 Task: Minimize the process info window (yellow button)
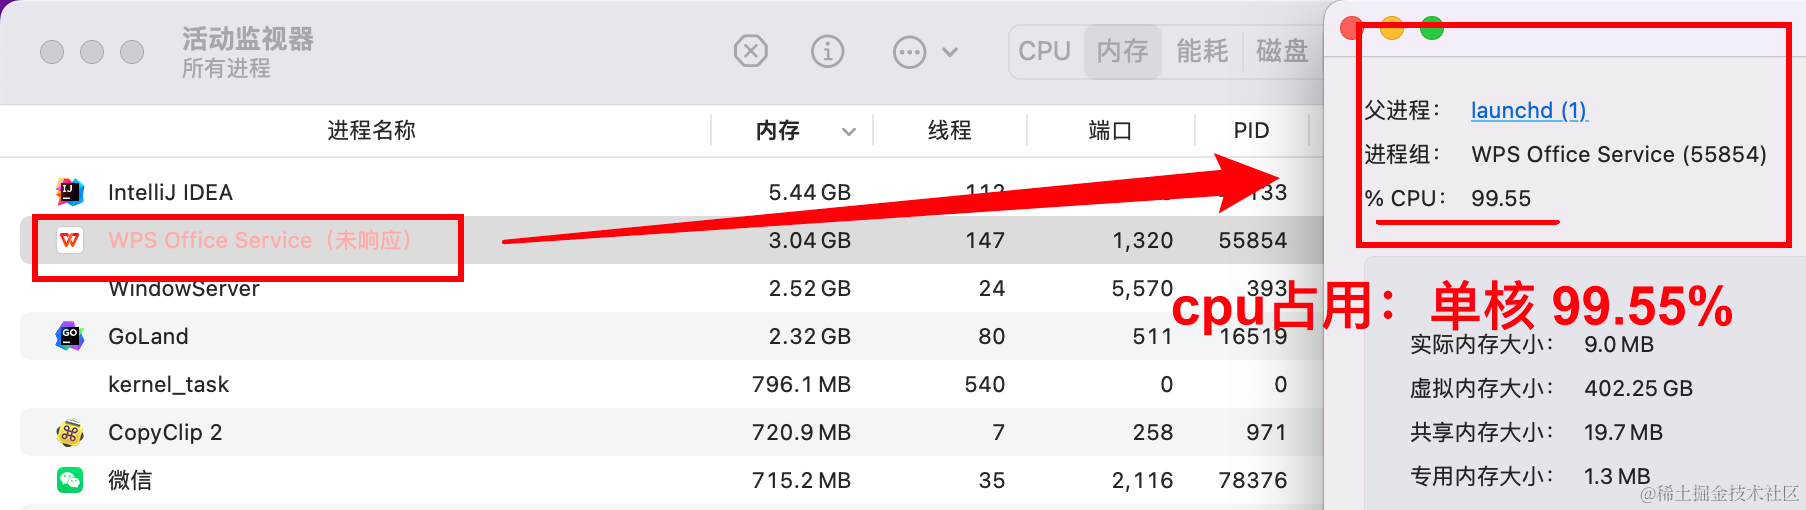[x=1392, y=28]
